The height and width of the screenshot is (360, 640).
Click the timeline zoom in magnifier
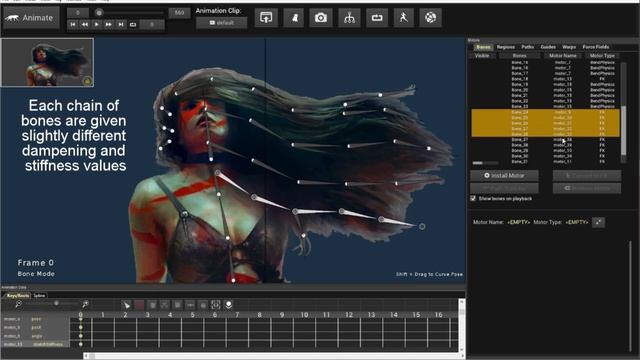(x=85, y=304)
